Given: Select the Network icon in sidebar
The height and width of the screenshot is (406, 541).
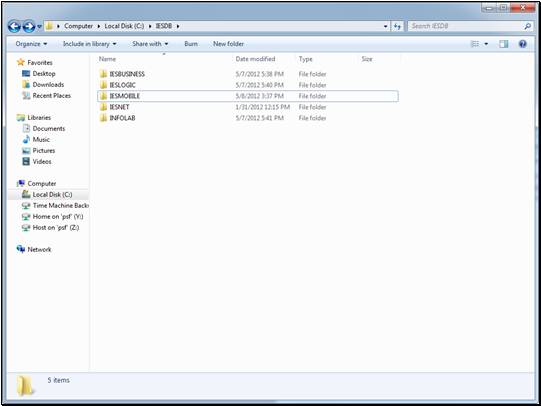Looking at the screenshot, I should 21,249.
